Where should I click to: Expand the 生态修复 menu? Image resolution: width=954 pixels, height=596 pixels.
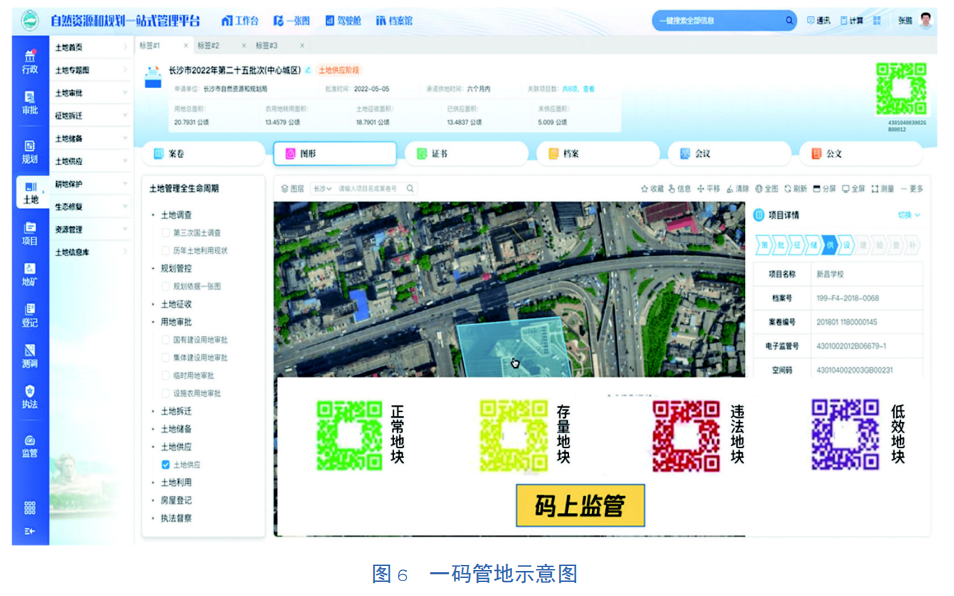pyautogui.click(x=91, y=207)
